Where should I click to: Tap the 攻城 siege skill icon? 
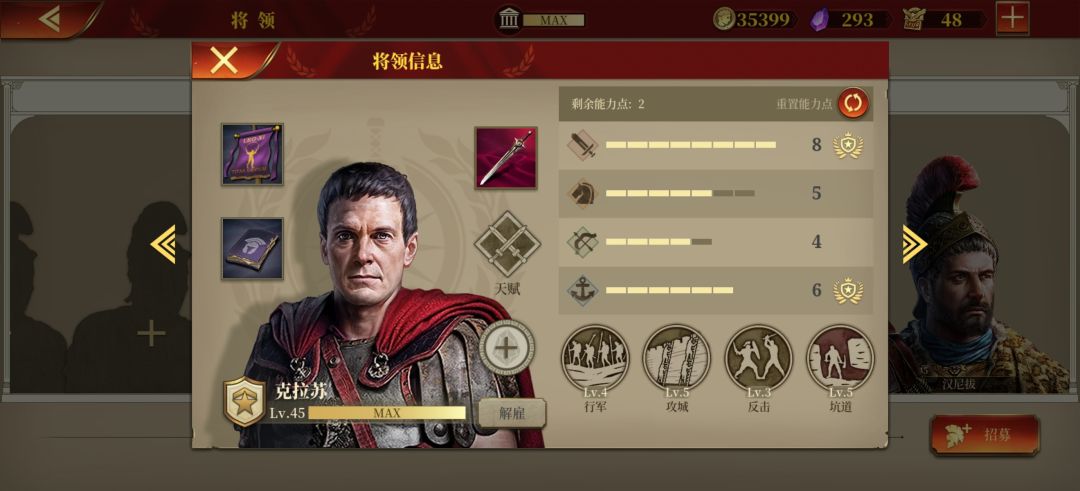[x=676, y=359]
